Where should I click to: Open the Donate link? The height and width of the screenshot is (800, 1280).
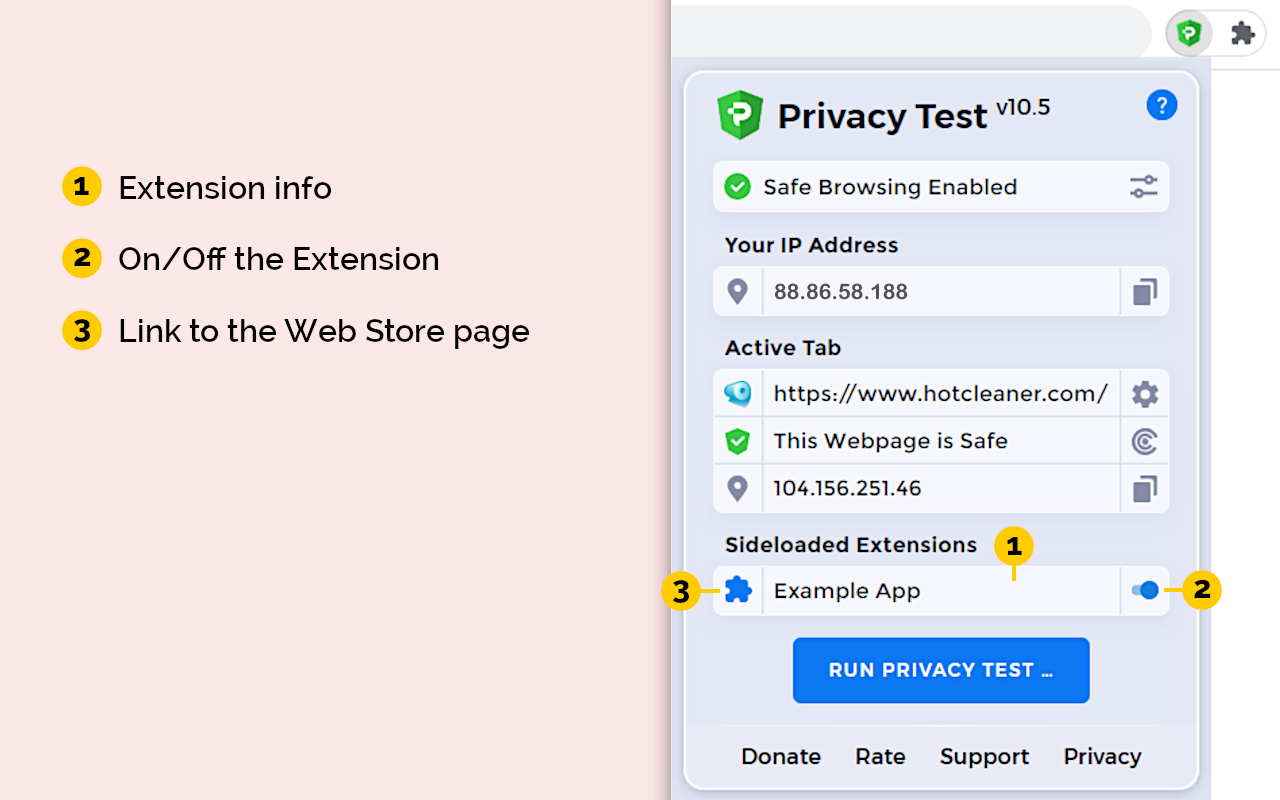pyautogui.click(x=780, y=757)
